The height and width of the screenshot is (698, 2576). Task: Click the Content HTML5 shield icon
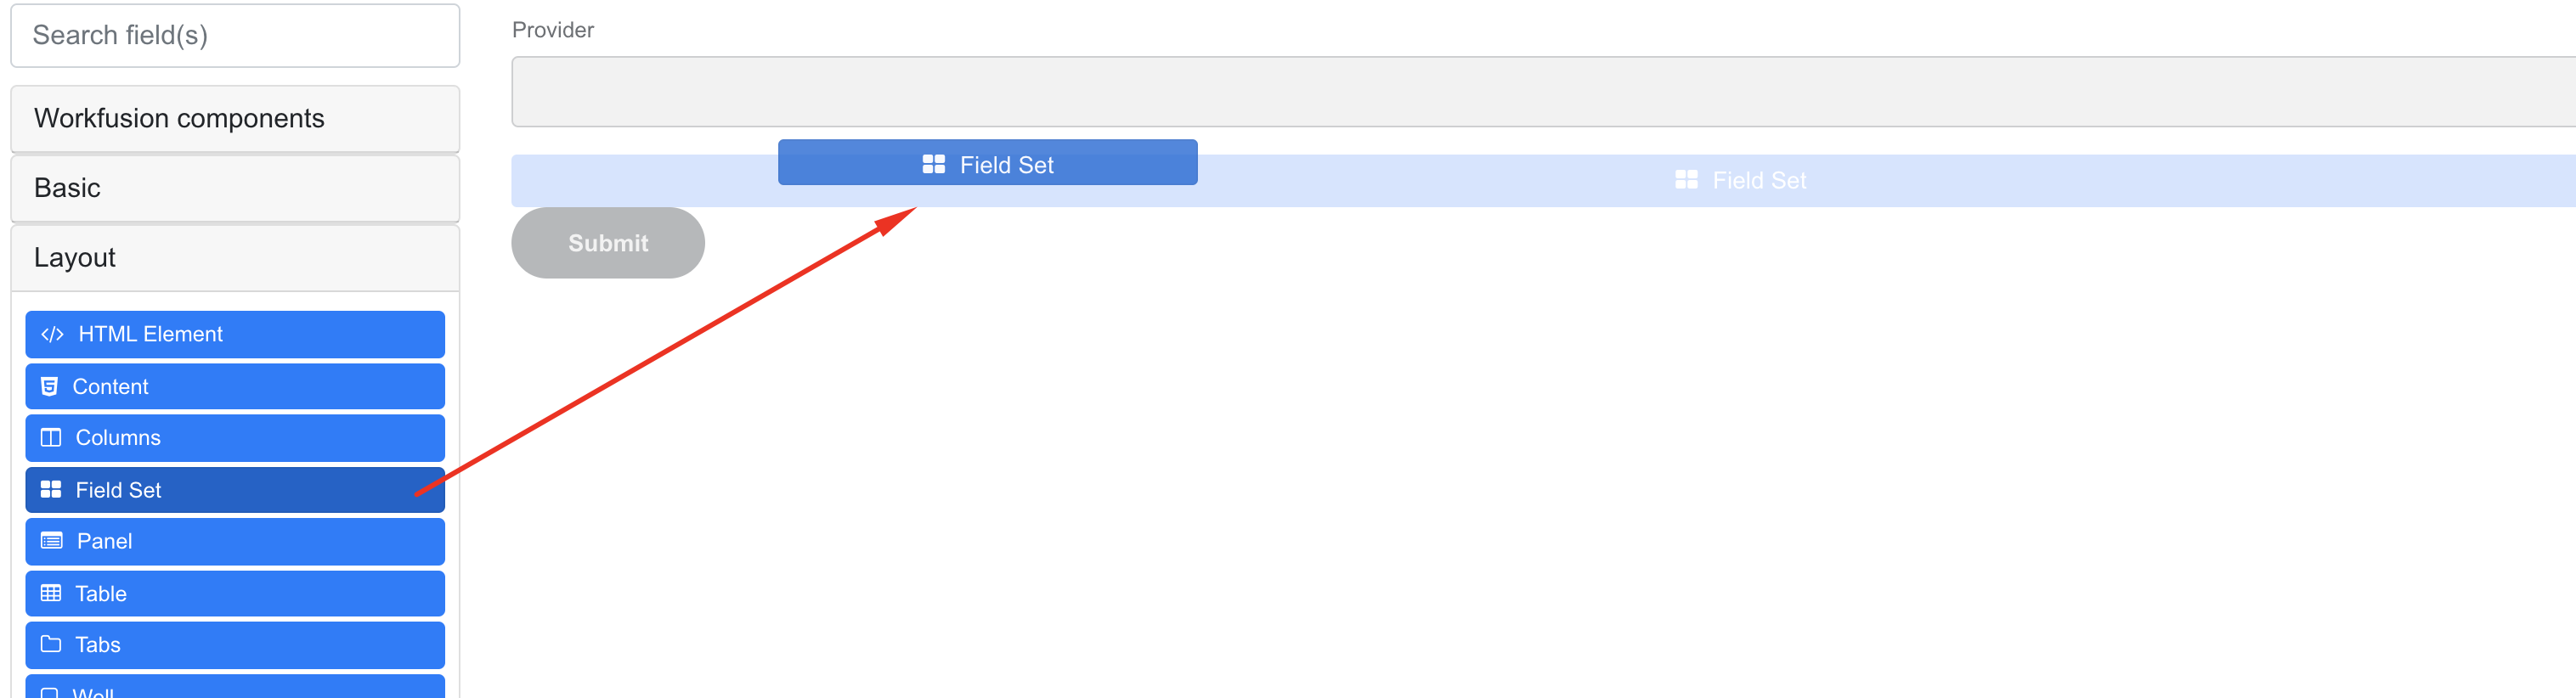pyautogui.click(x=49, y=386)
